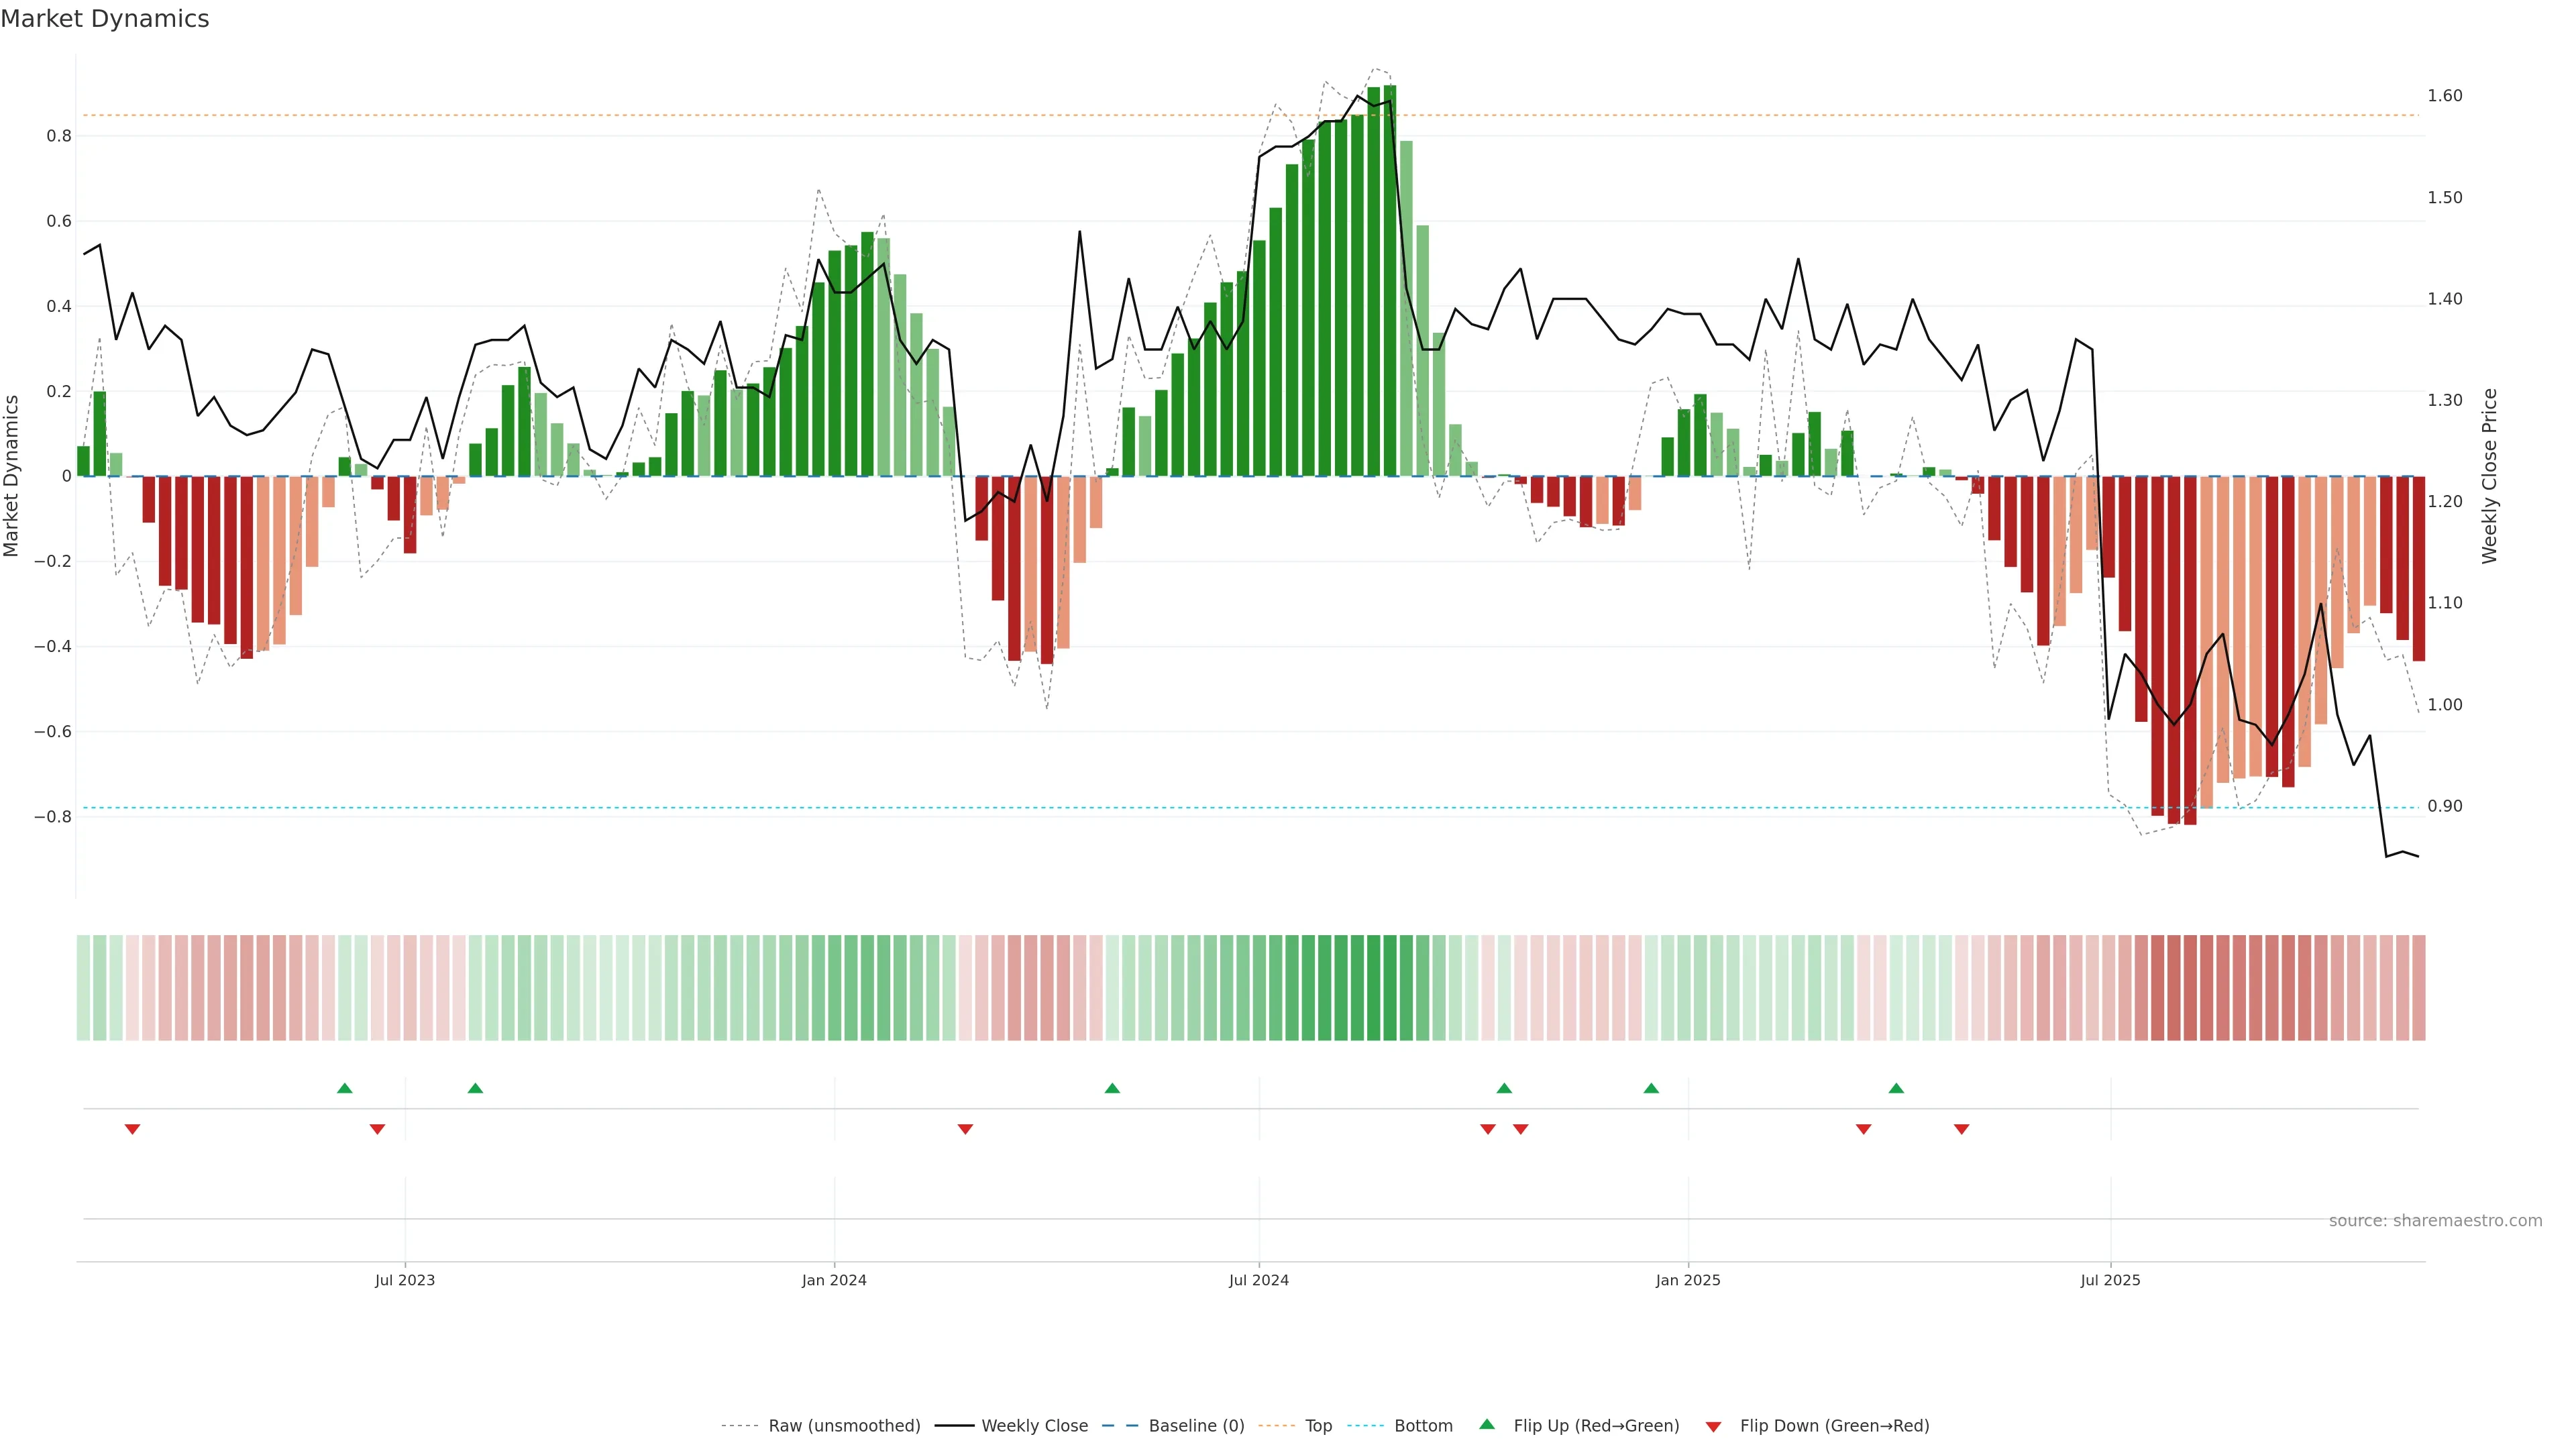Click the Top threshold legend entry
Image resolution: width=2576 pixels, height=1449 pixels.
click(1318, 1426)
